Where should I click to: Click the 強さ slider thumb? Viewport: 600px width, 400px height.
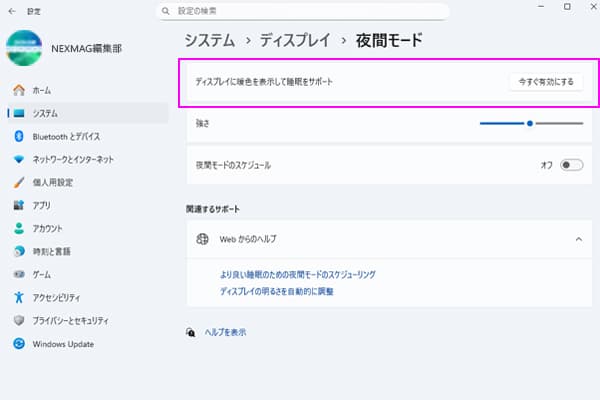530,123
